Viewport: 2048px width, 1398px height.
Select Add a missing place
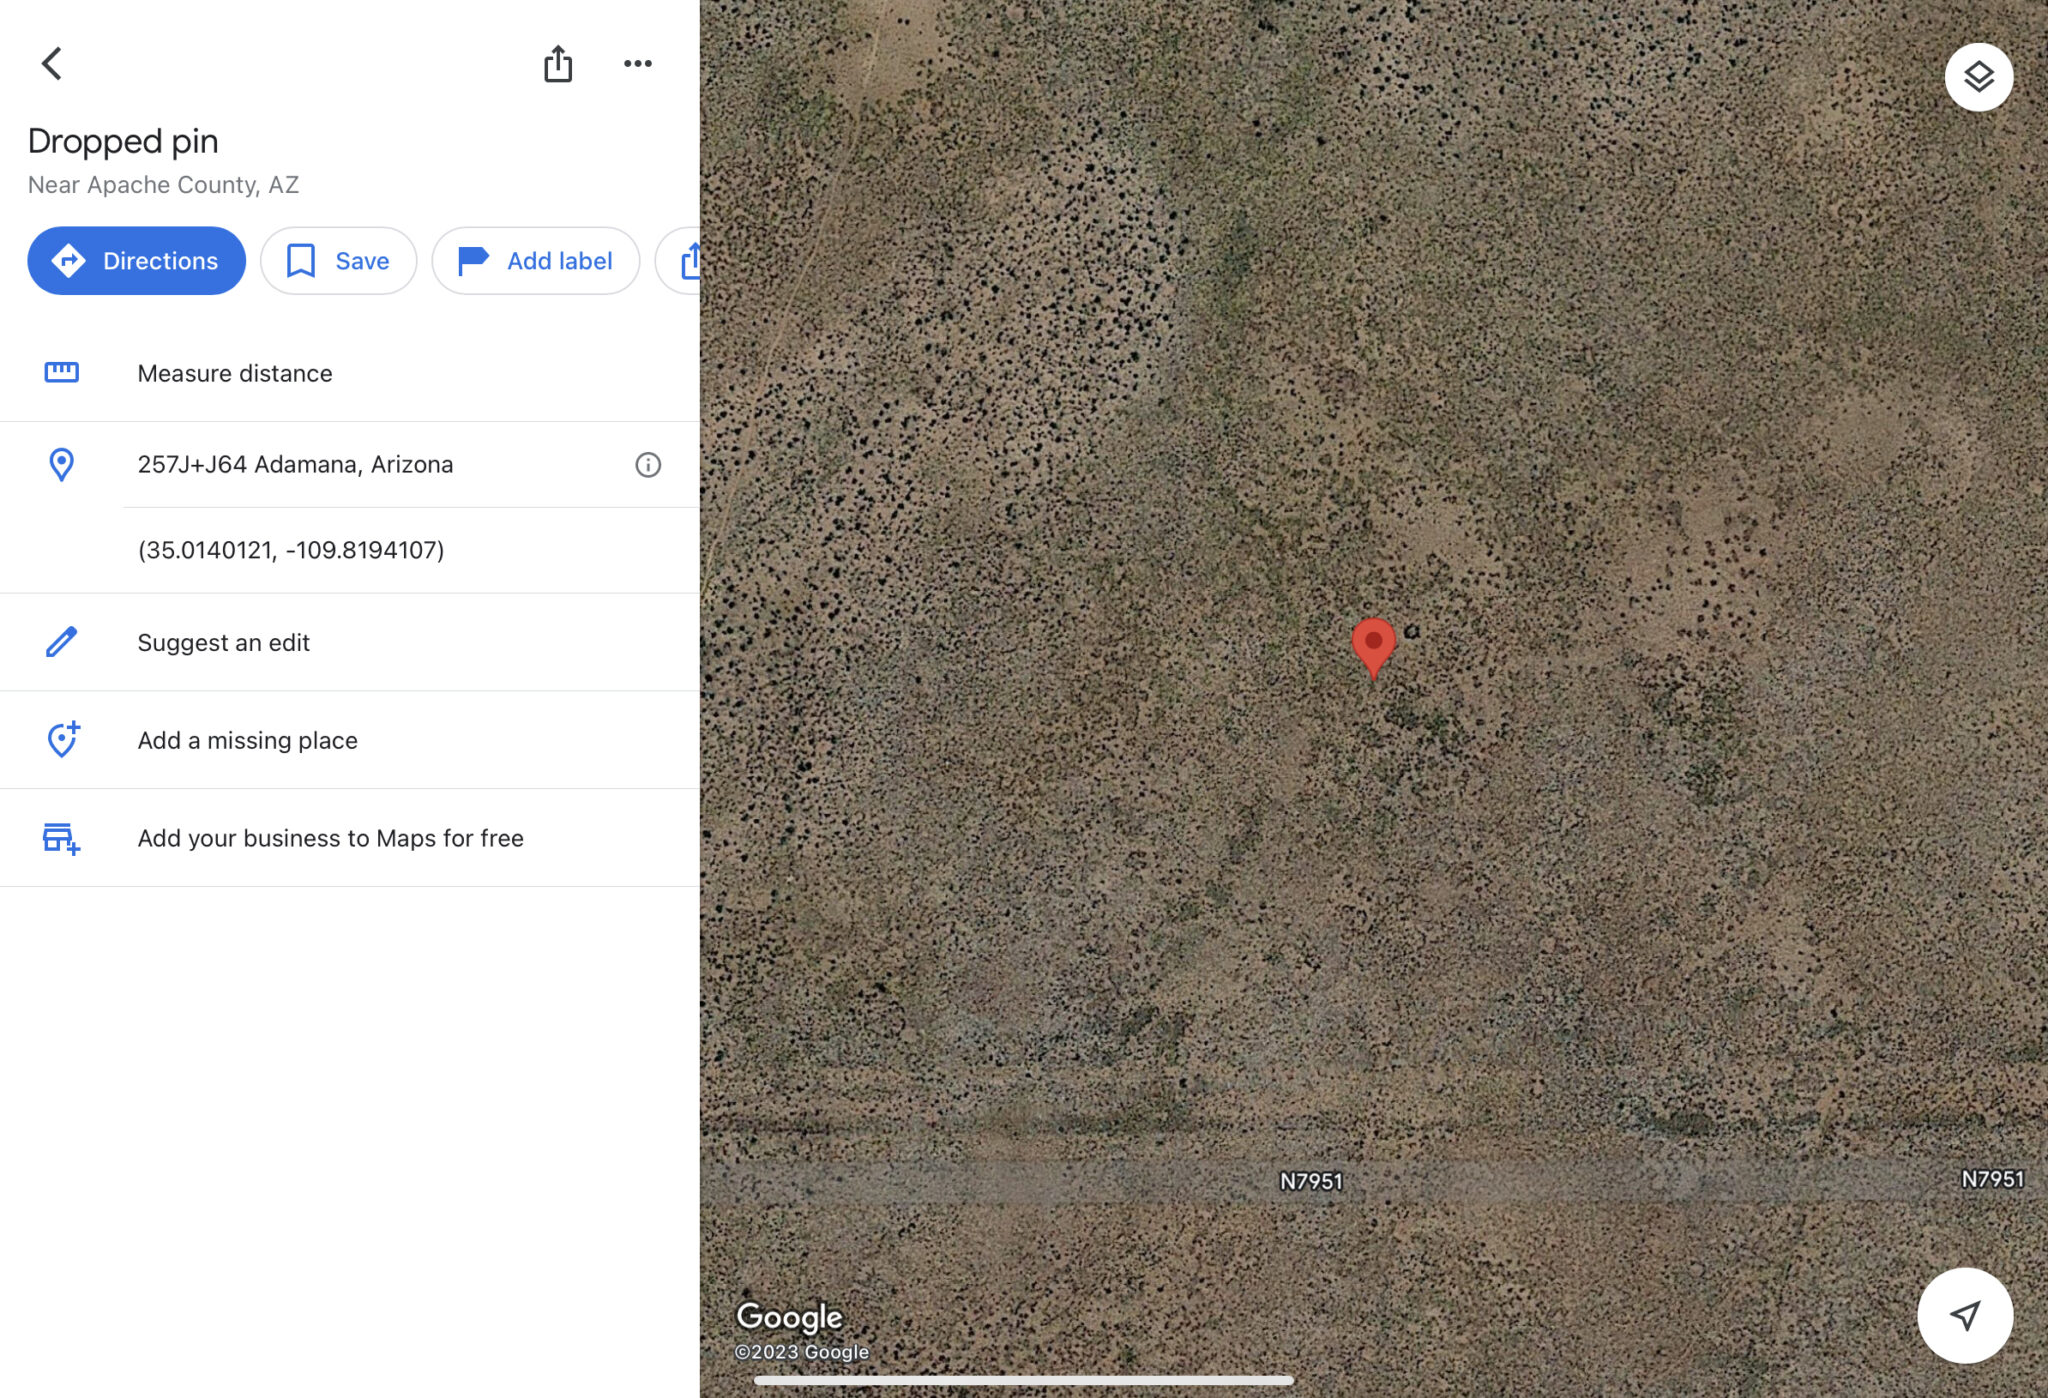pos(350,740)
